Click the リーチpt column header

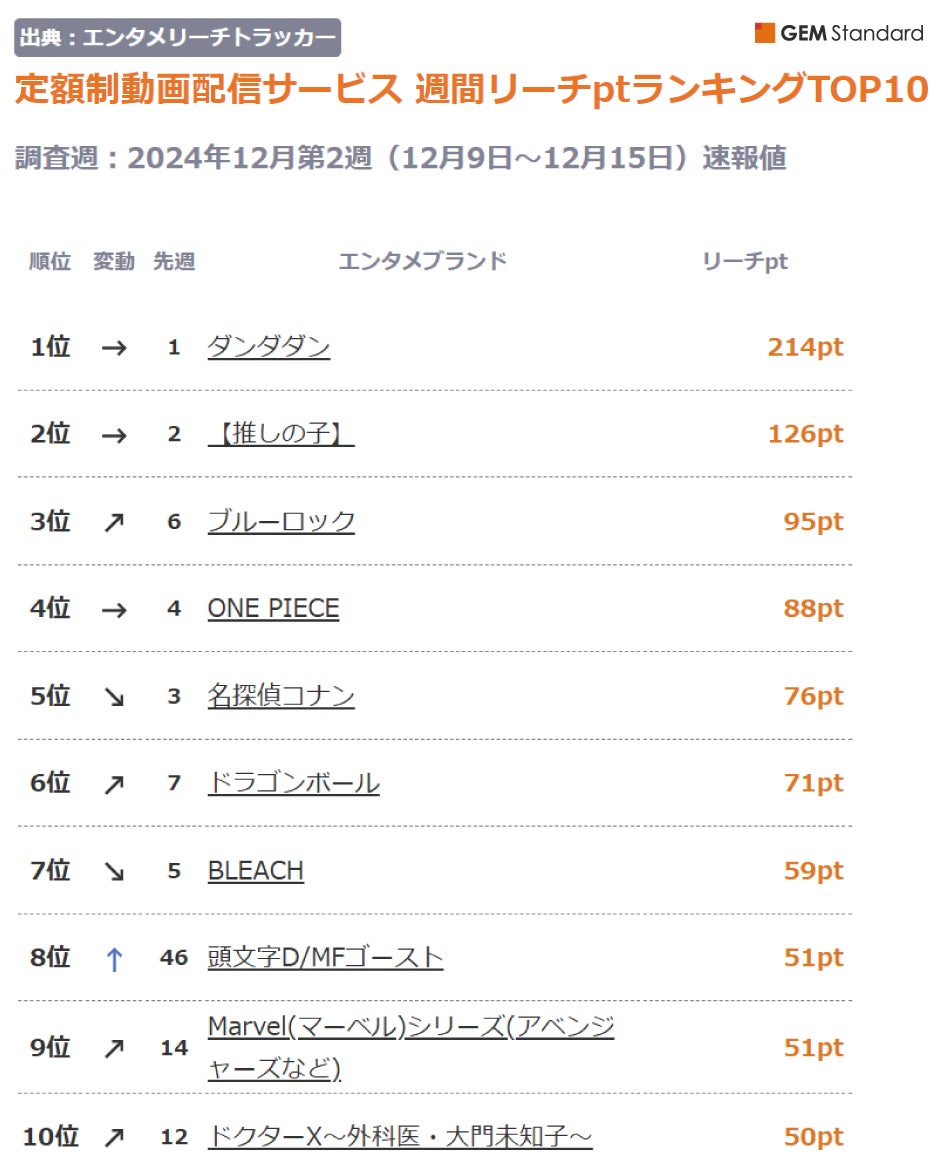coord(745,262)
